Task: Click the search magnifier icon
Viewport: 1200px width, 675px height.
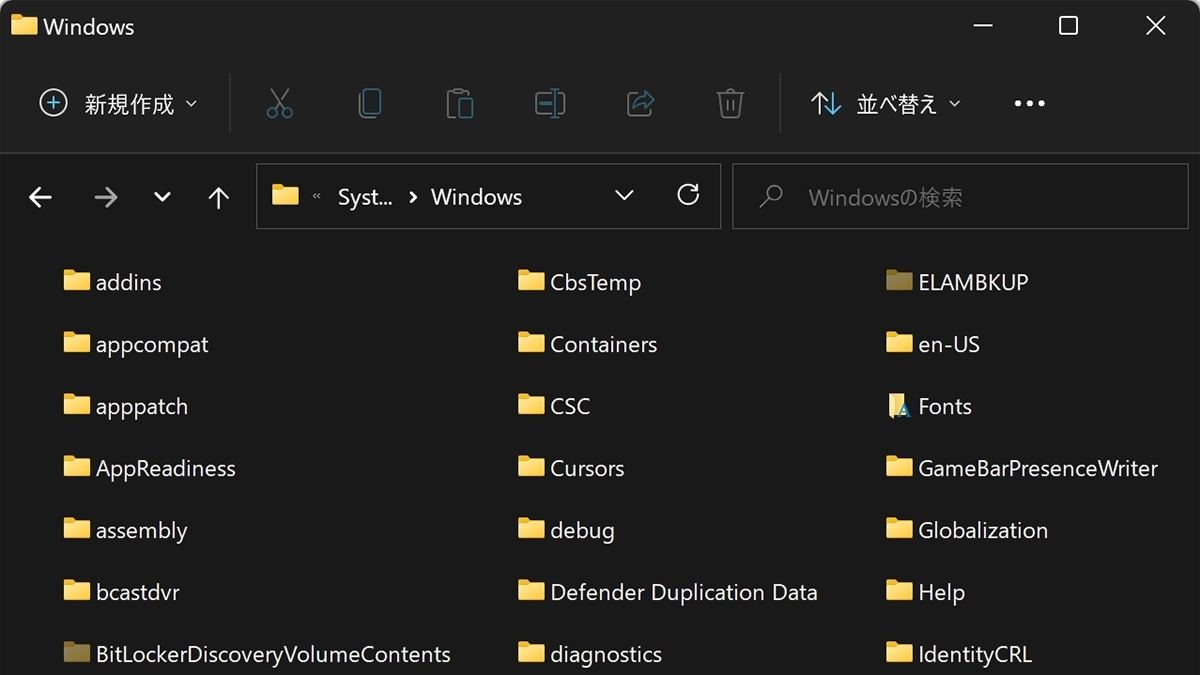Action: coord(771,197)
